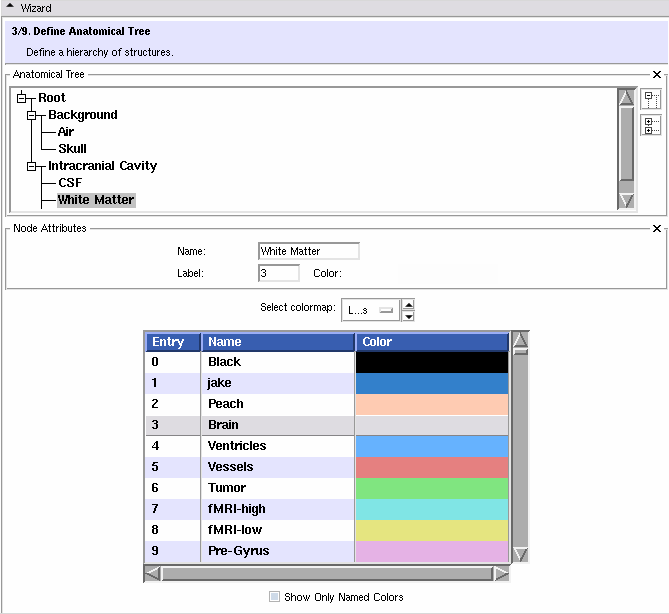
Task: Collapse the Intracranial Cavity node
Action: click(33, 166)
